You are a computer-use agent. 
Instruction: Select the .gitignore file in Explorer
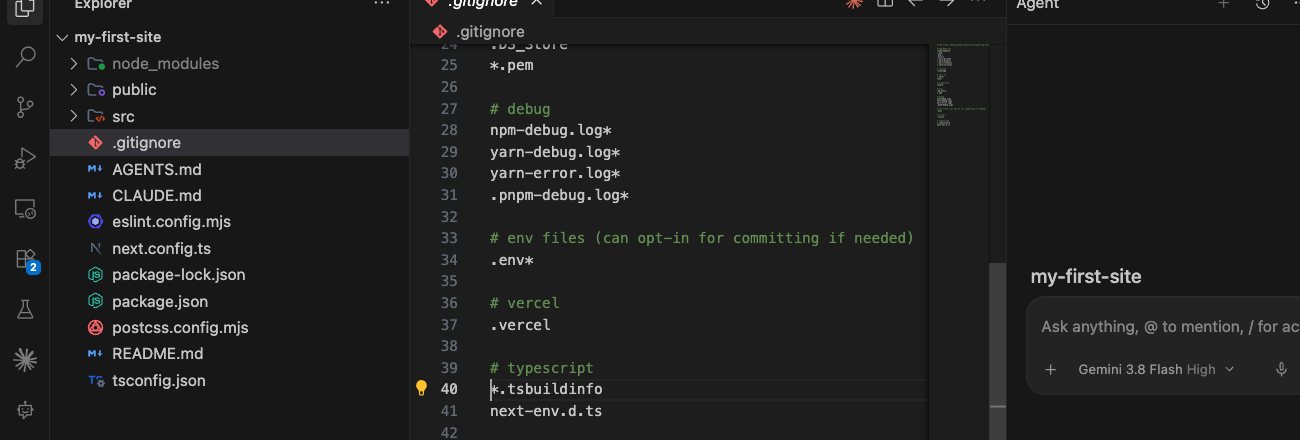click(230, 142)
